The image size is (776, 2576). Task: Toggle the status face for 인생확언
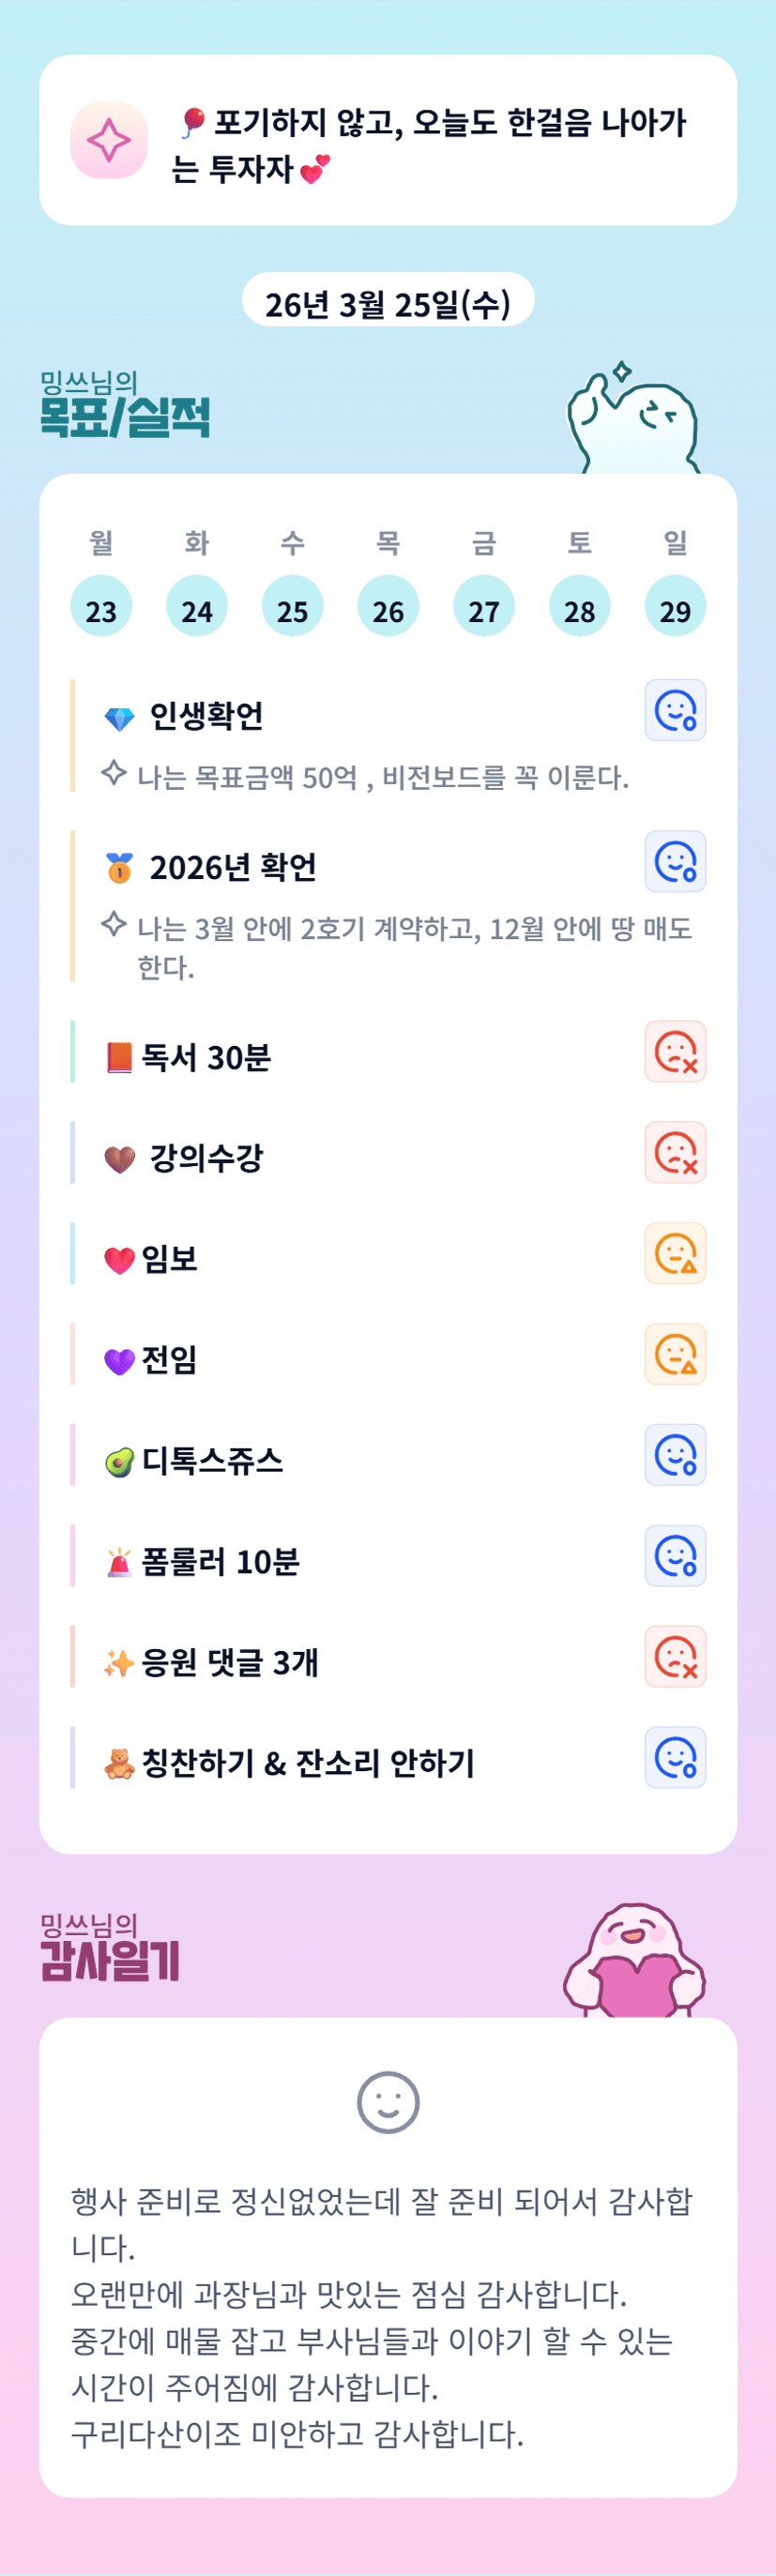pos(675,711)
